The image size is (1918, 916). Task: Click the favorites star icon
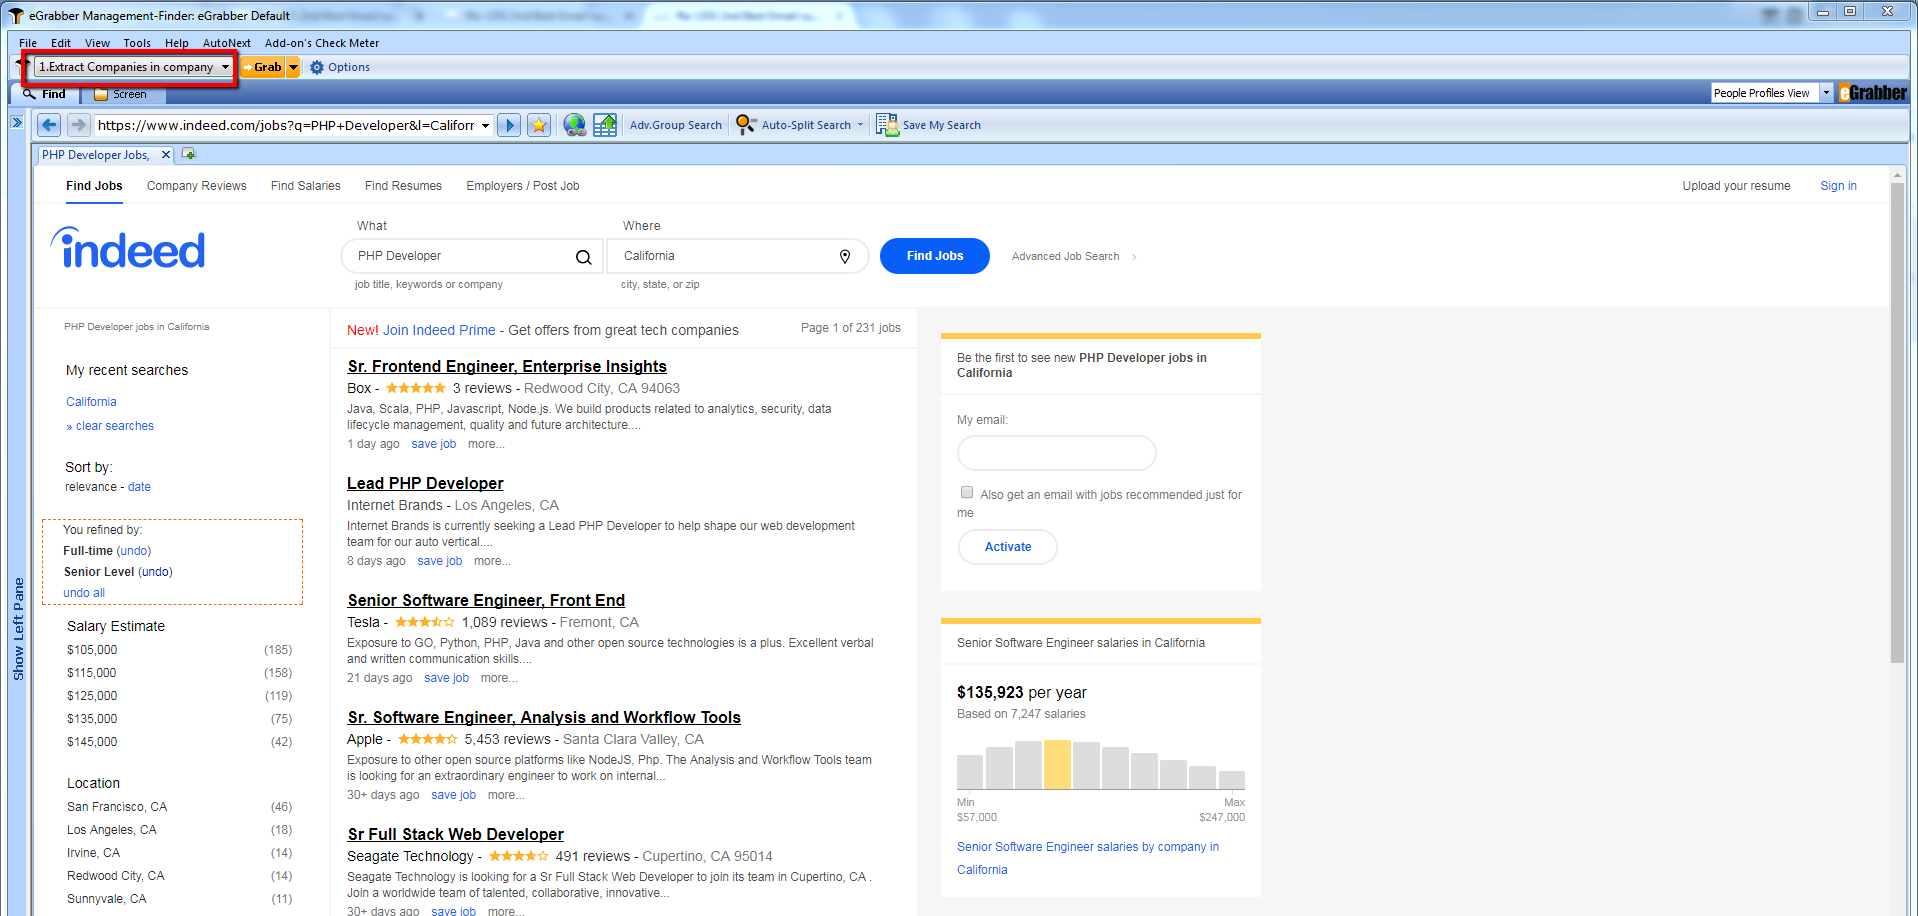click(539, 125)
